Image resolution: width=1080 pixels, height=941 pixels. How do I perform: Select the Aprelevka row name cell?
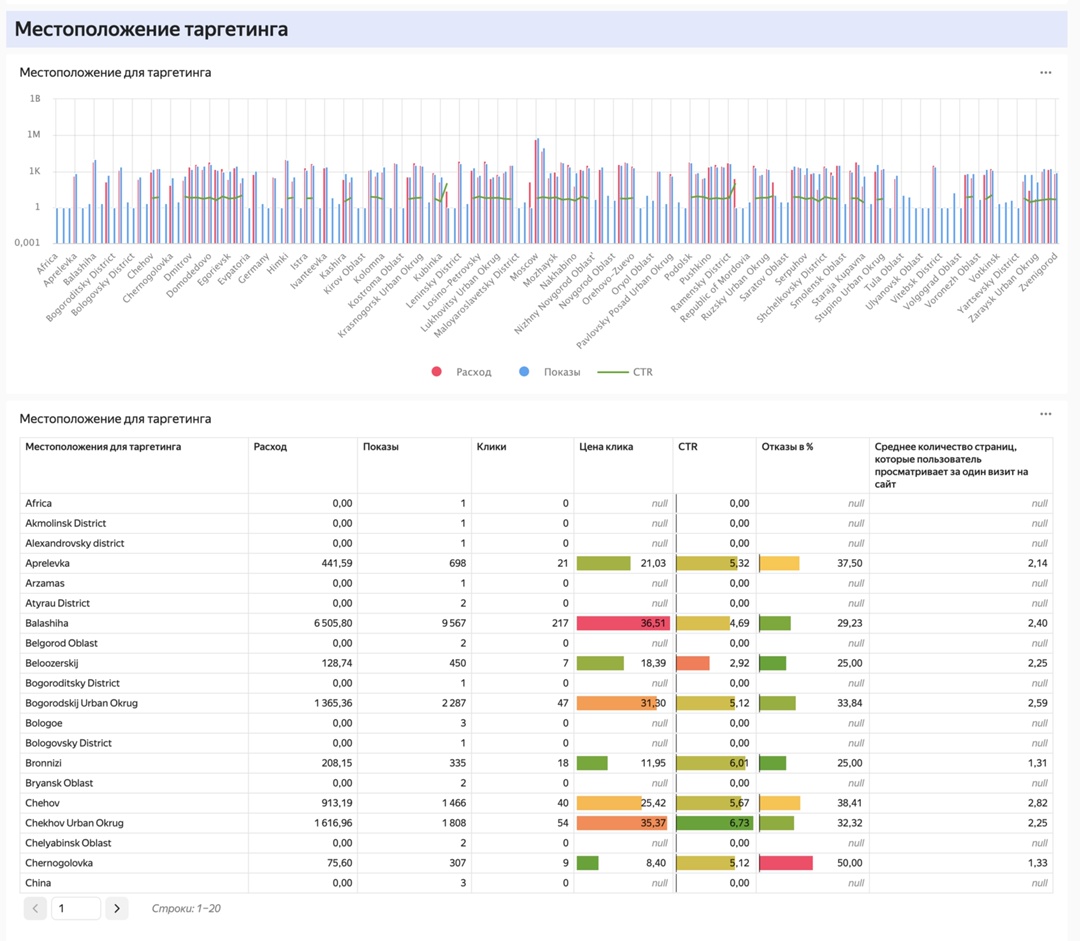(x=48, y=563)
